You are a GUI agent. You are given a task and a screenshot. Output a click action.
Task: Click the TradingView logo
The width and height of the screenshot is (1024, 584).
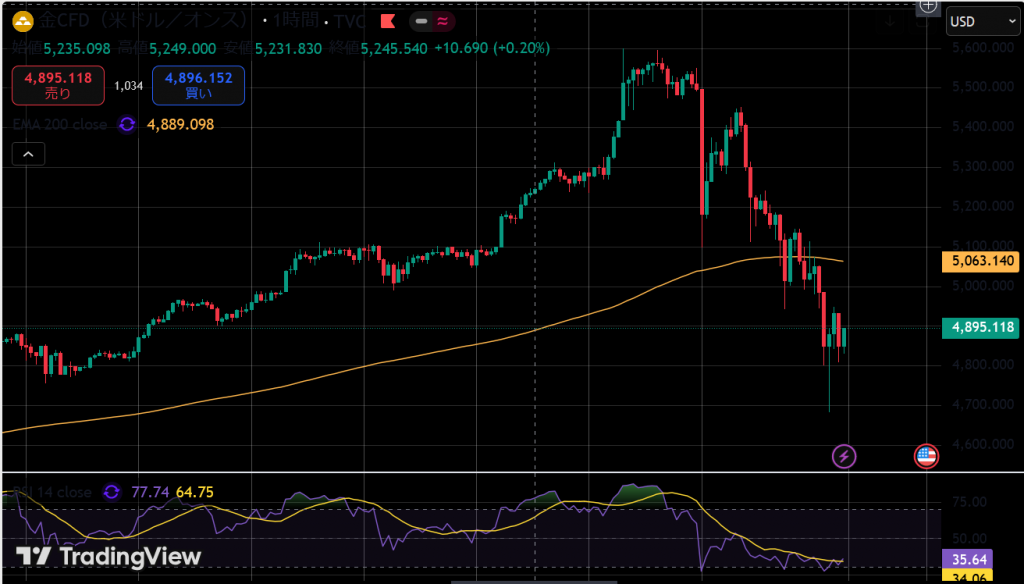pos(109,557)
